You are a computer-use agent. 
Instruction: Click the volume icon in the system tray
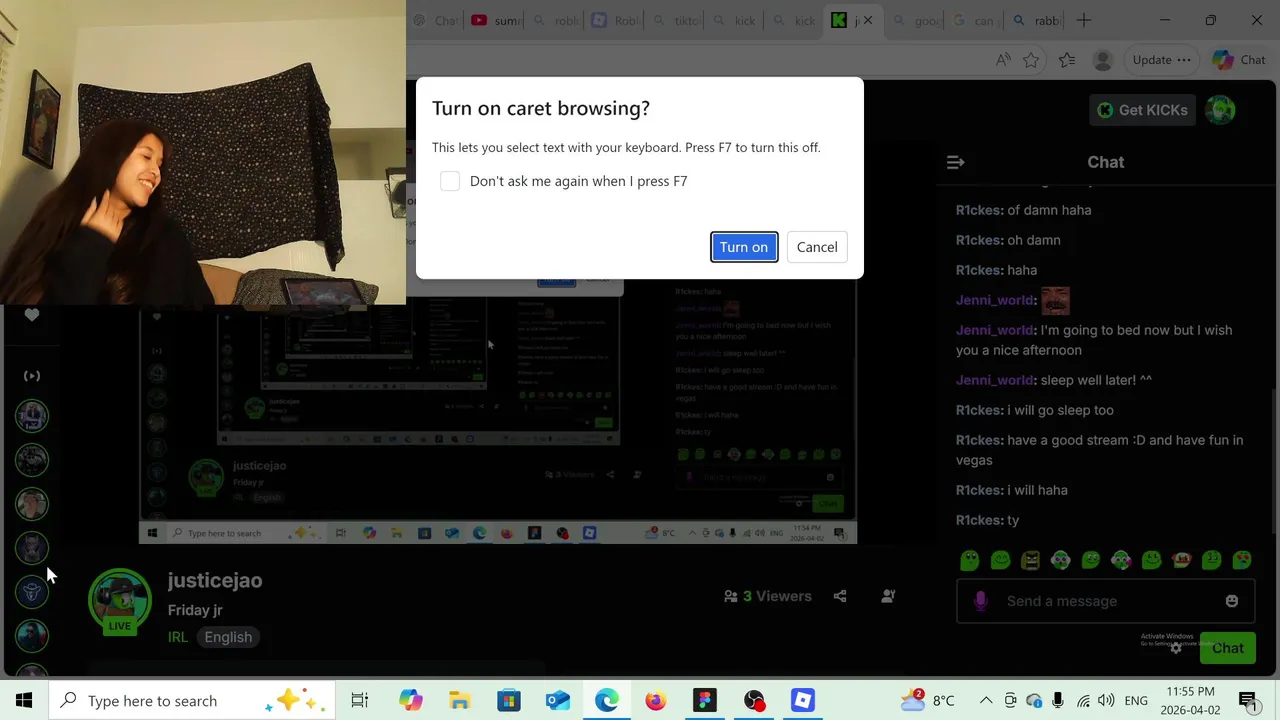coord(1106,701)
